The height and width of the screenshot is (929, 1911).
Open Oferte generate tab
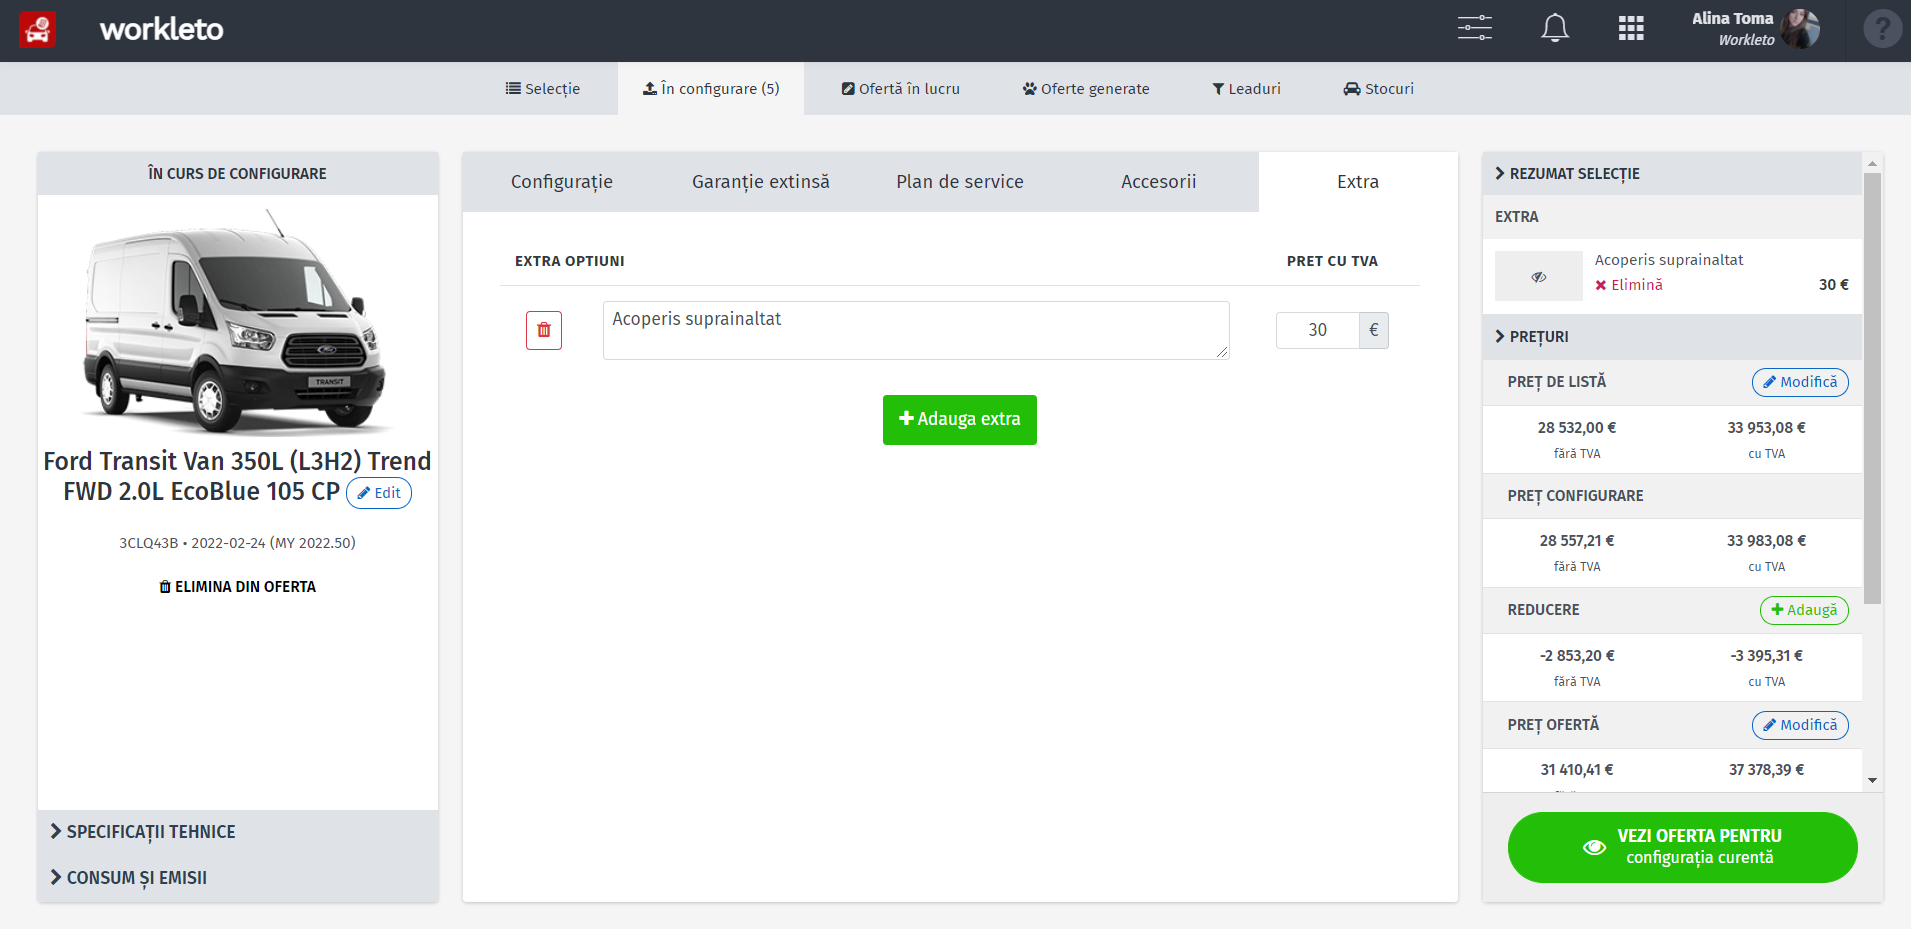1086,89
